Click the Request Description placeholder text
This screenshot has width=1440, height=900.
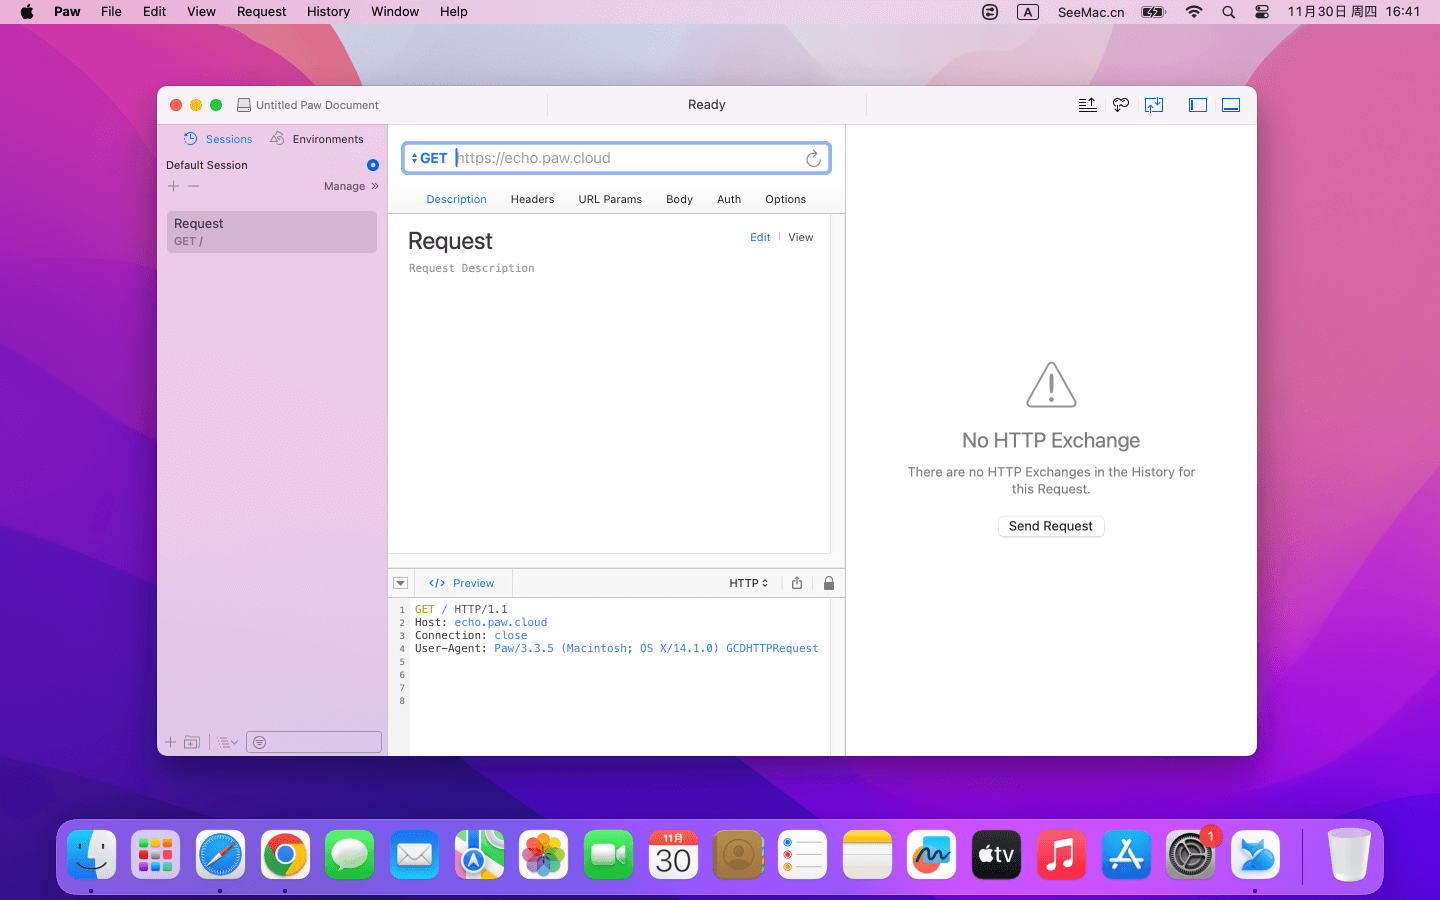pos(471,268)
